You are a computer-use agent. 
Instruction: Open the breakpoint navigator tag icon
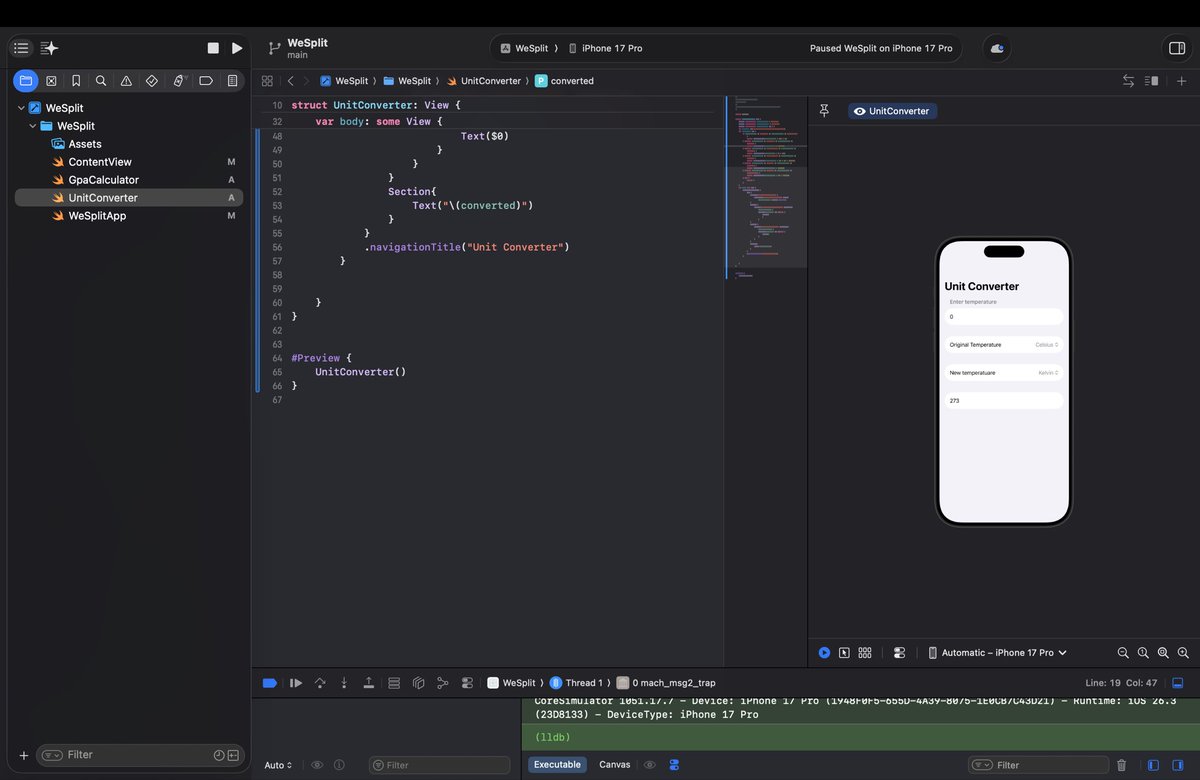(x=206, y=81)
